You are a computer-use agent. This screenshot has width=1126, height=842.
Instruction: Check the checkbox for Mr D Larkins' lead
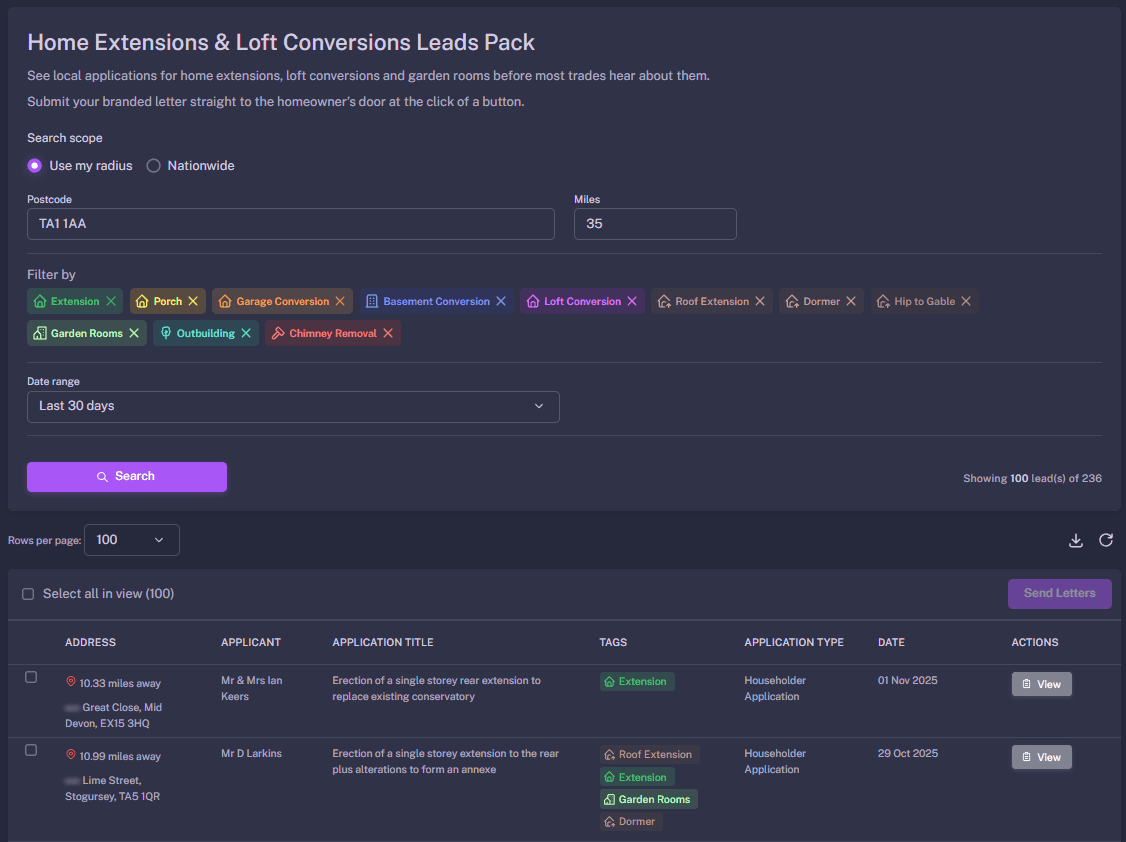(x=30, y=750)
